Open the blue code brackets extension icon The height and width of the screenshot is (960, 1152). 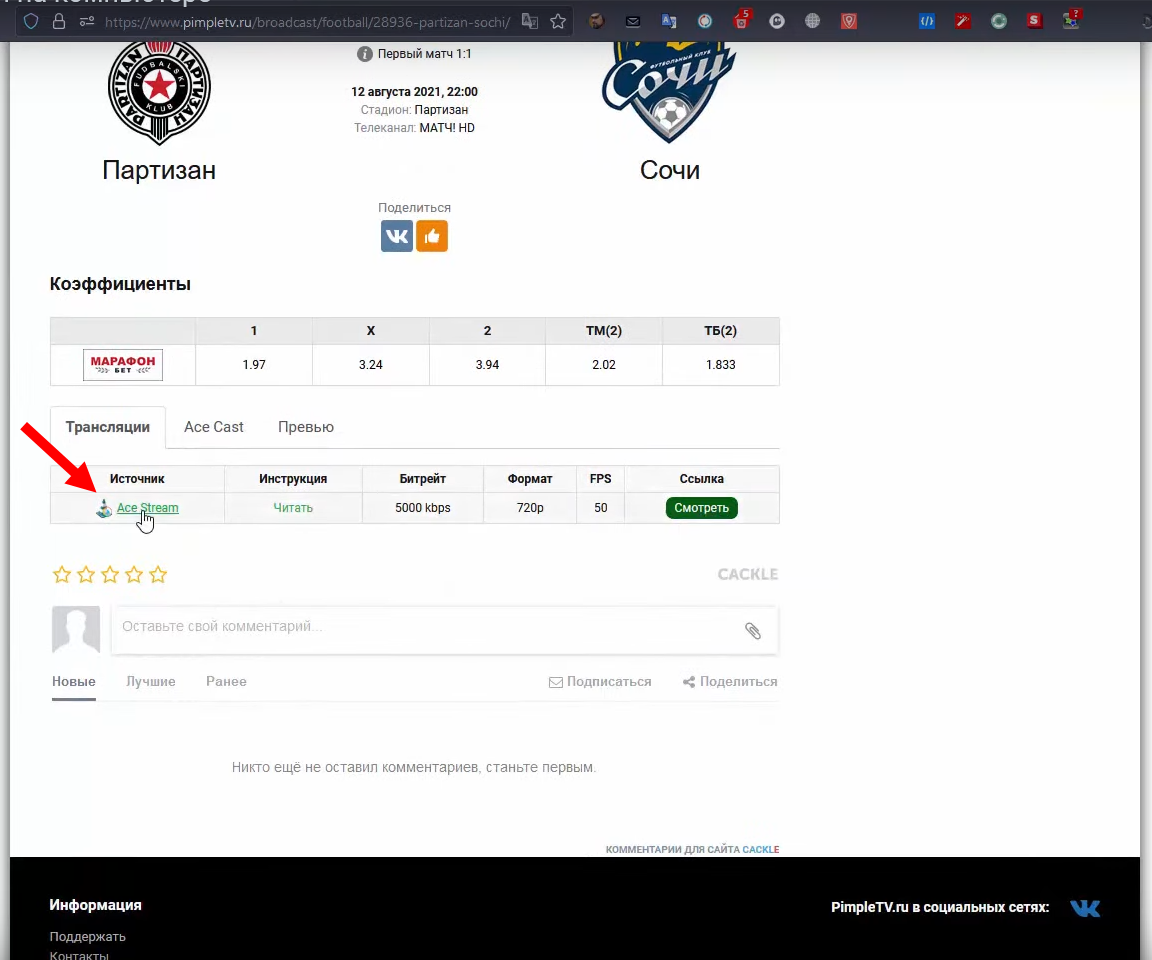click(x=927, y=21)
